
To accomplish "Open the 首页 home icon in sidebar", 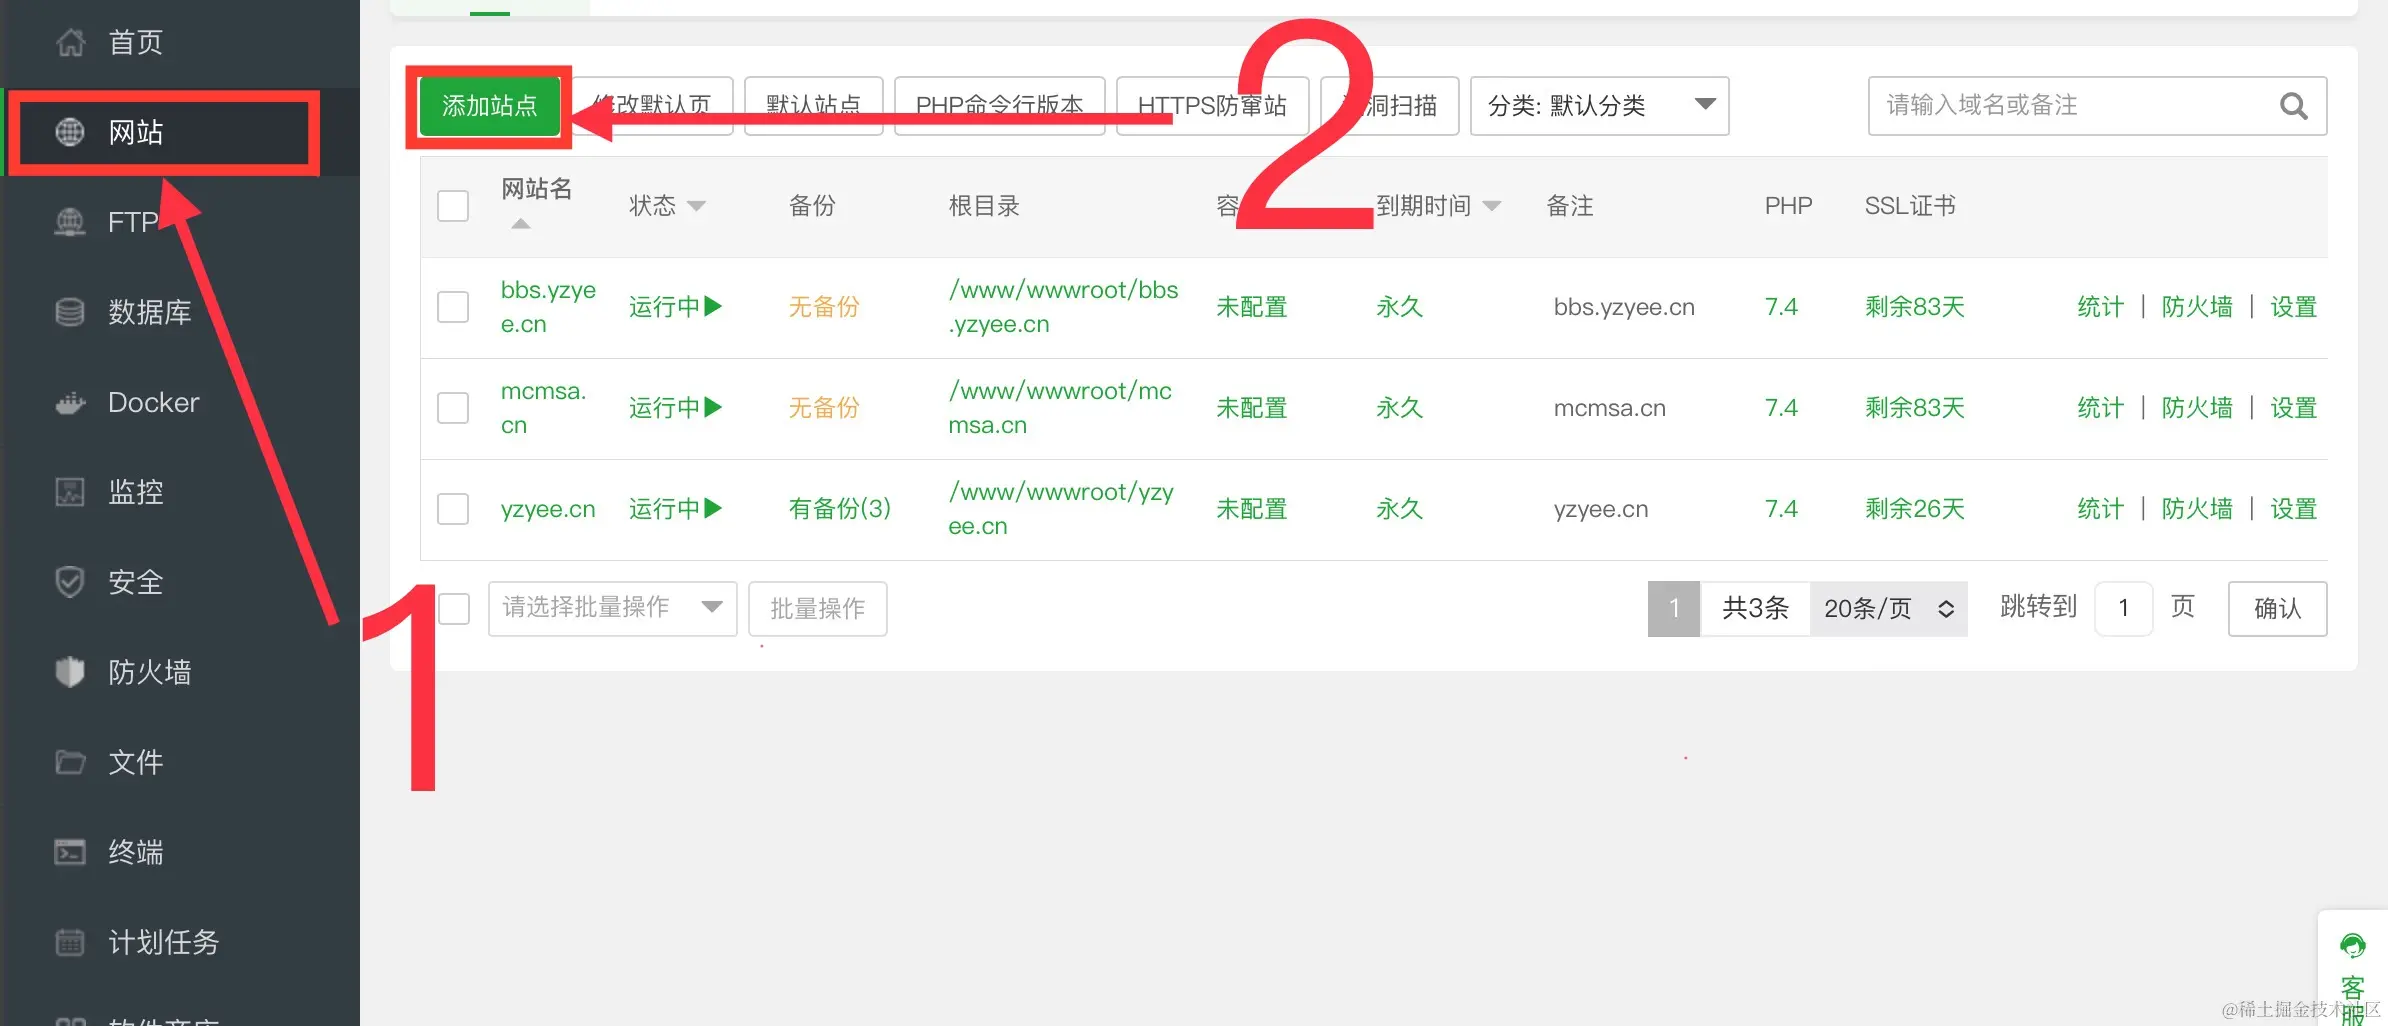I will [x=70, y=42].
